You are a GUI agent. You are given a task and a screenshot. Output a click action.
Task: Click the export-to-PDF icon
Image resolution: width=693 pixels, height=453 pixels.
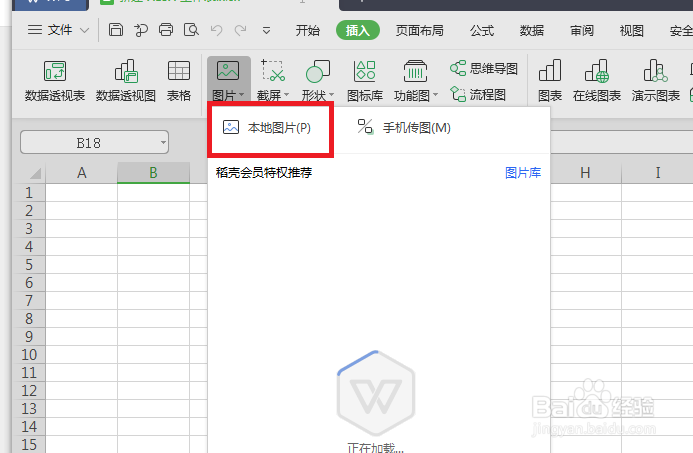[141, 30]
